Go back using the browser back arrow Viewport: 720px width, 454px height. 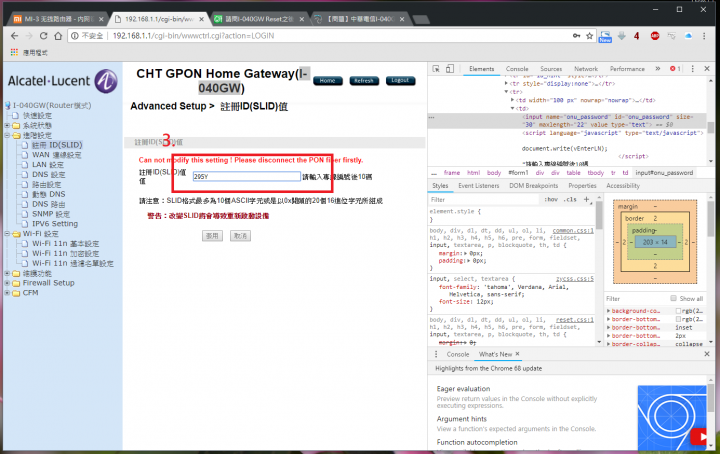[x=14, y=36]
